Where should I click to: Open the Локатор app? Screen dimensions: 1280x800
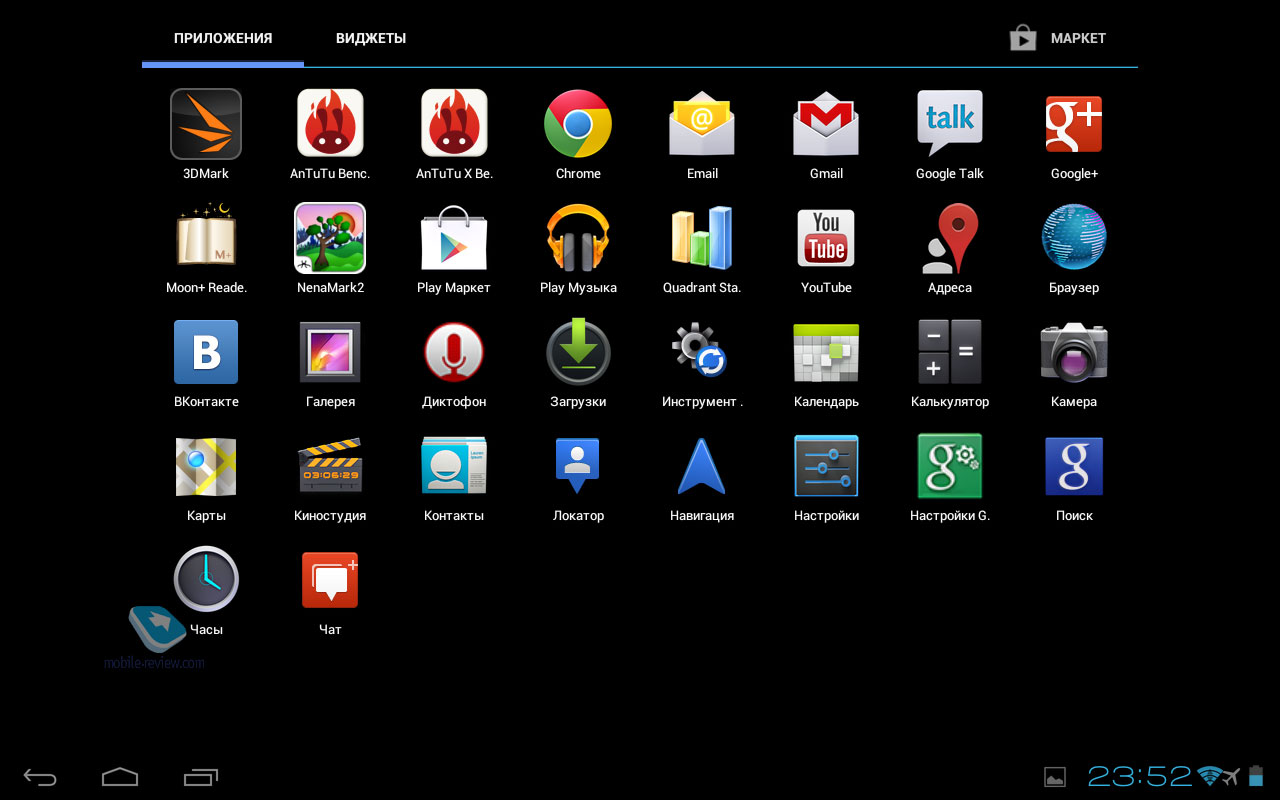578,466
